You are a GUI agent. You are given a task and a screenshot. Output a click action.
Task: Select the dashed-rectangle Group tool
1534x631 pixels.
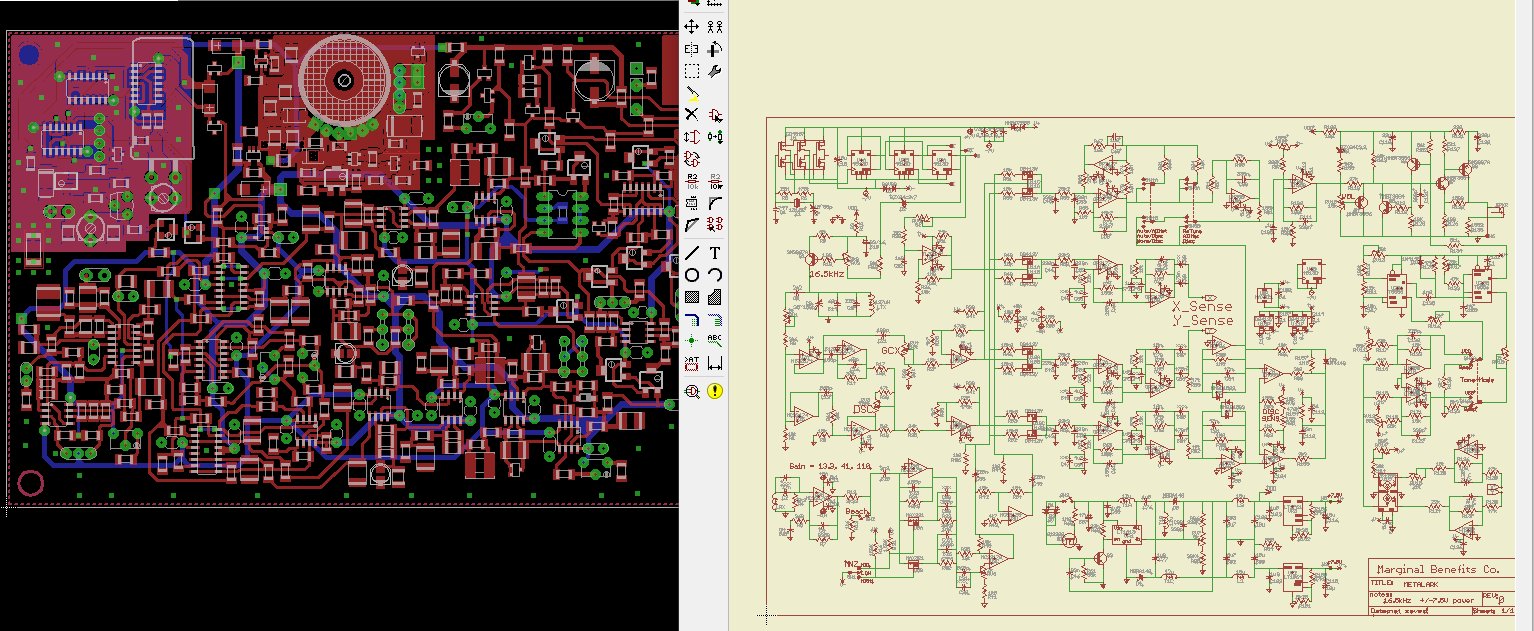[x=692, y=72]
